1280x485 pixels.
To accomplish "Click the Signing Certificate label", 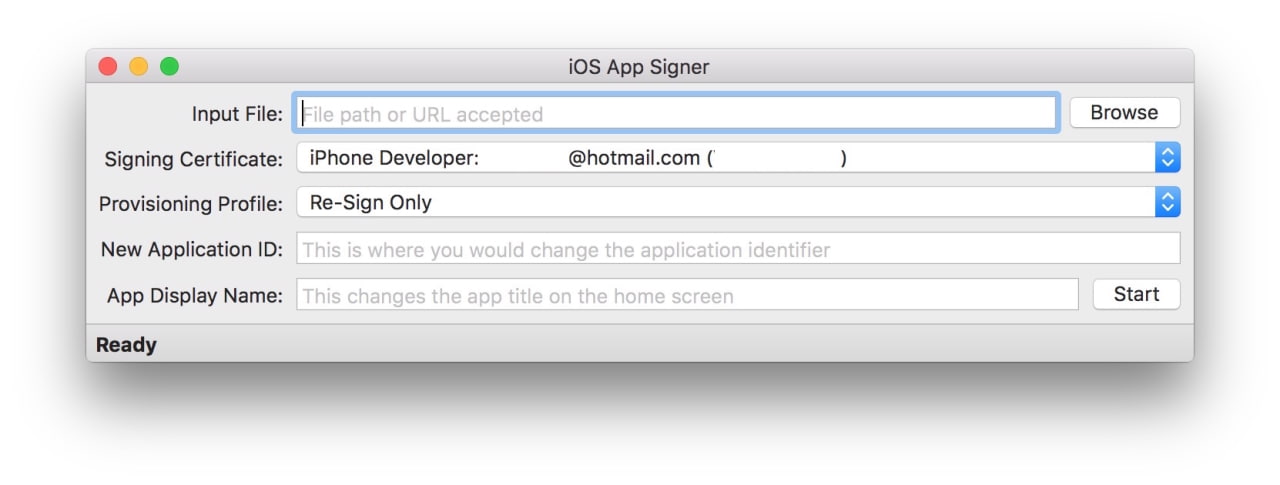I will point(194,159).
